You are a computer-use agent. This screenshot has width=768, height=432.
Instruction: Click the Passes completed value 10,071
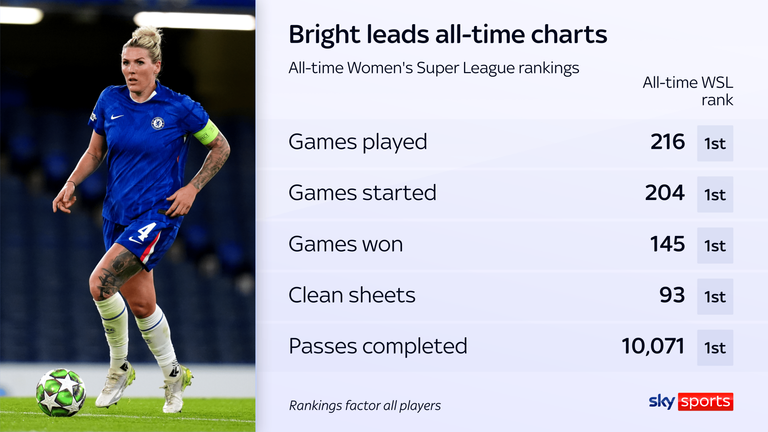point(652,347)
